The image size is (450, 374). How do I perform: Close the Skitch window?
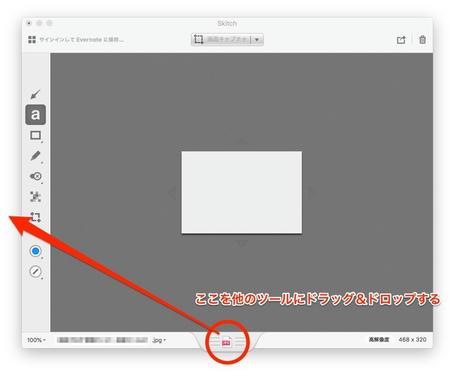coord(29,23)
